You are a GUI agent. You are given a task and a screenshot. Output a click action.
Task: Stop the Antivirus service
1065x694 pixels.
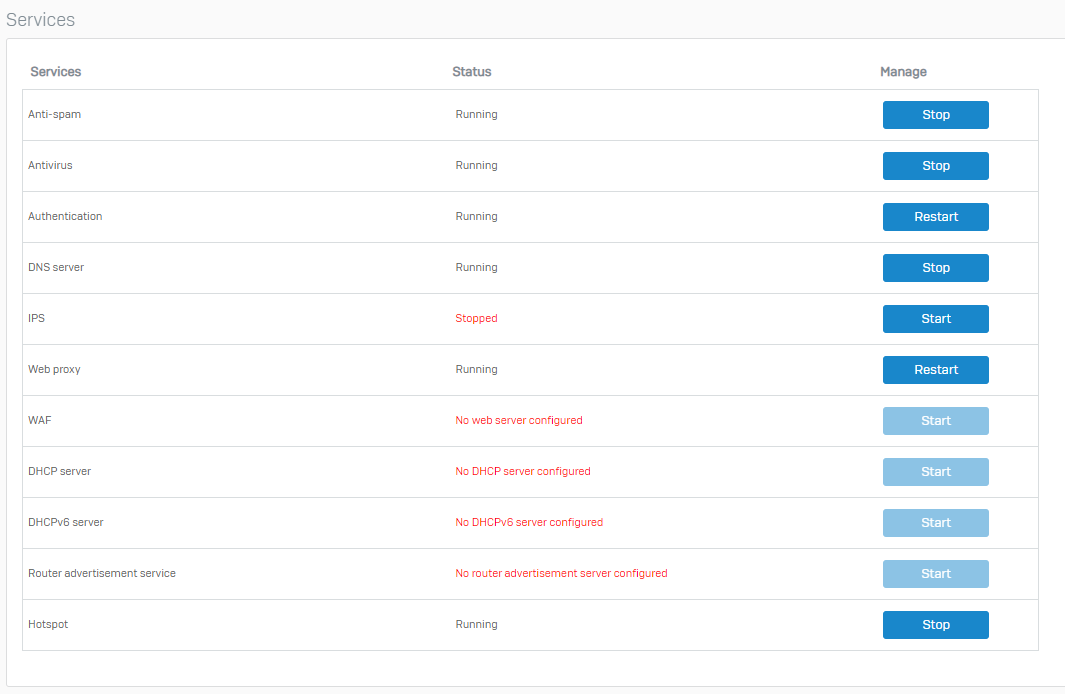935,166
